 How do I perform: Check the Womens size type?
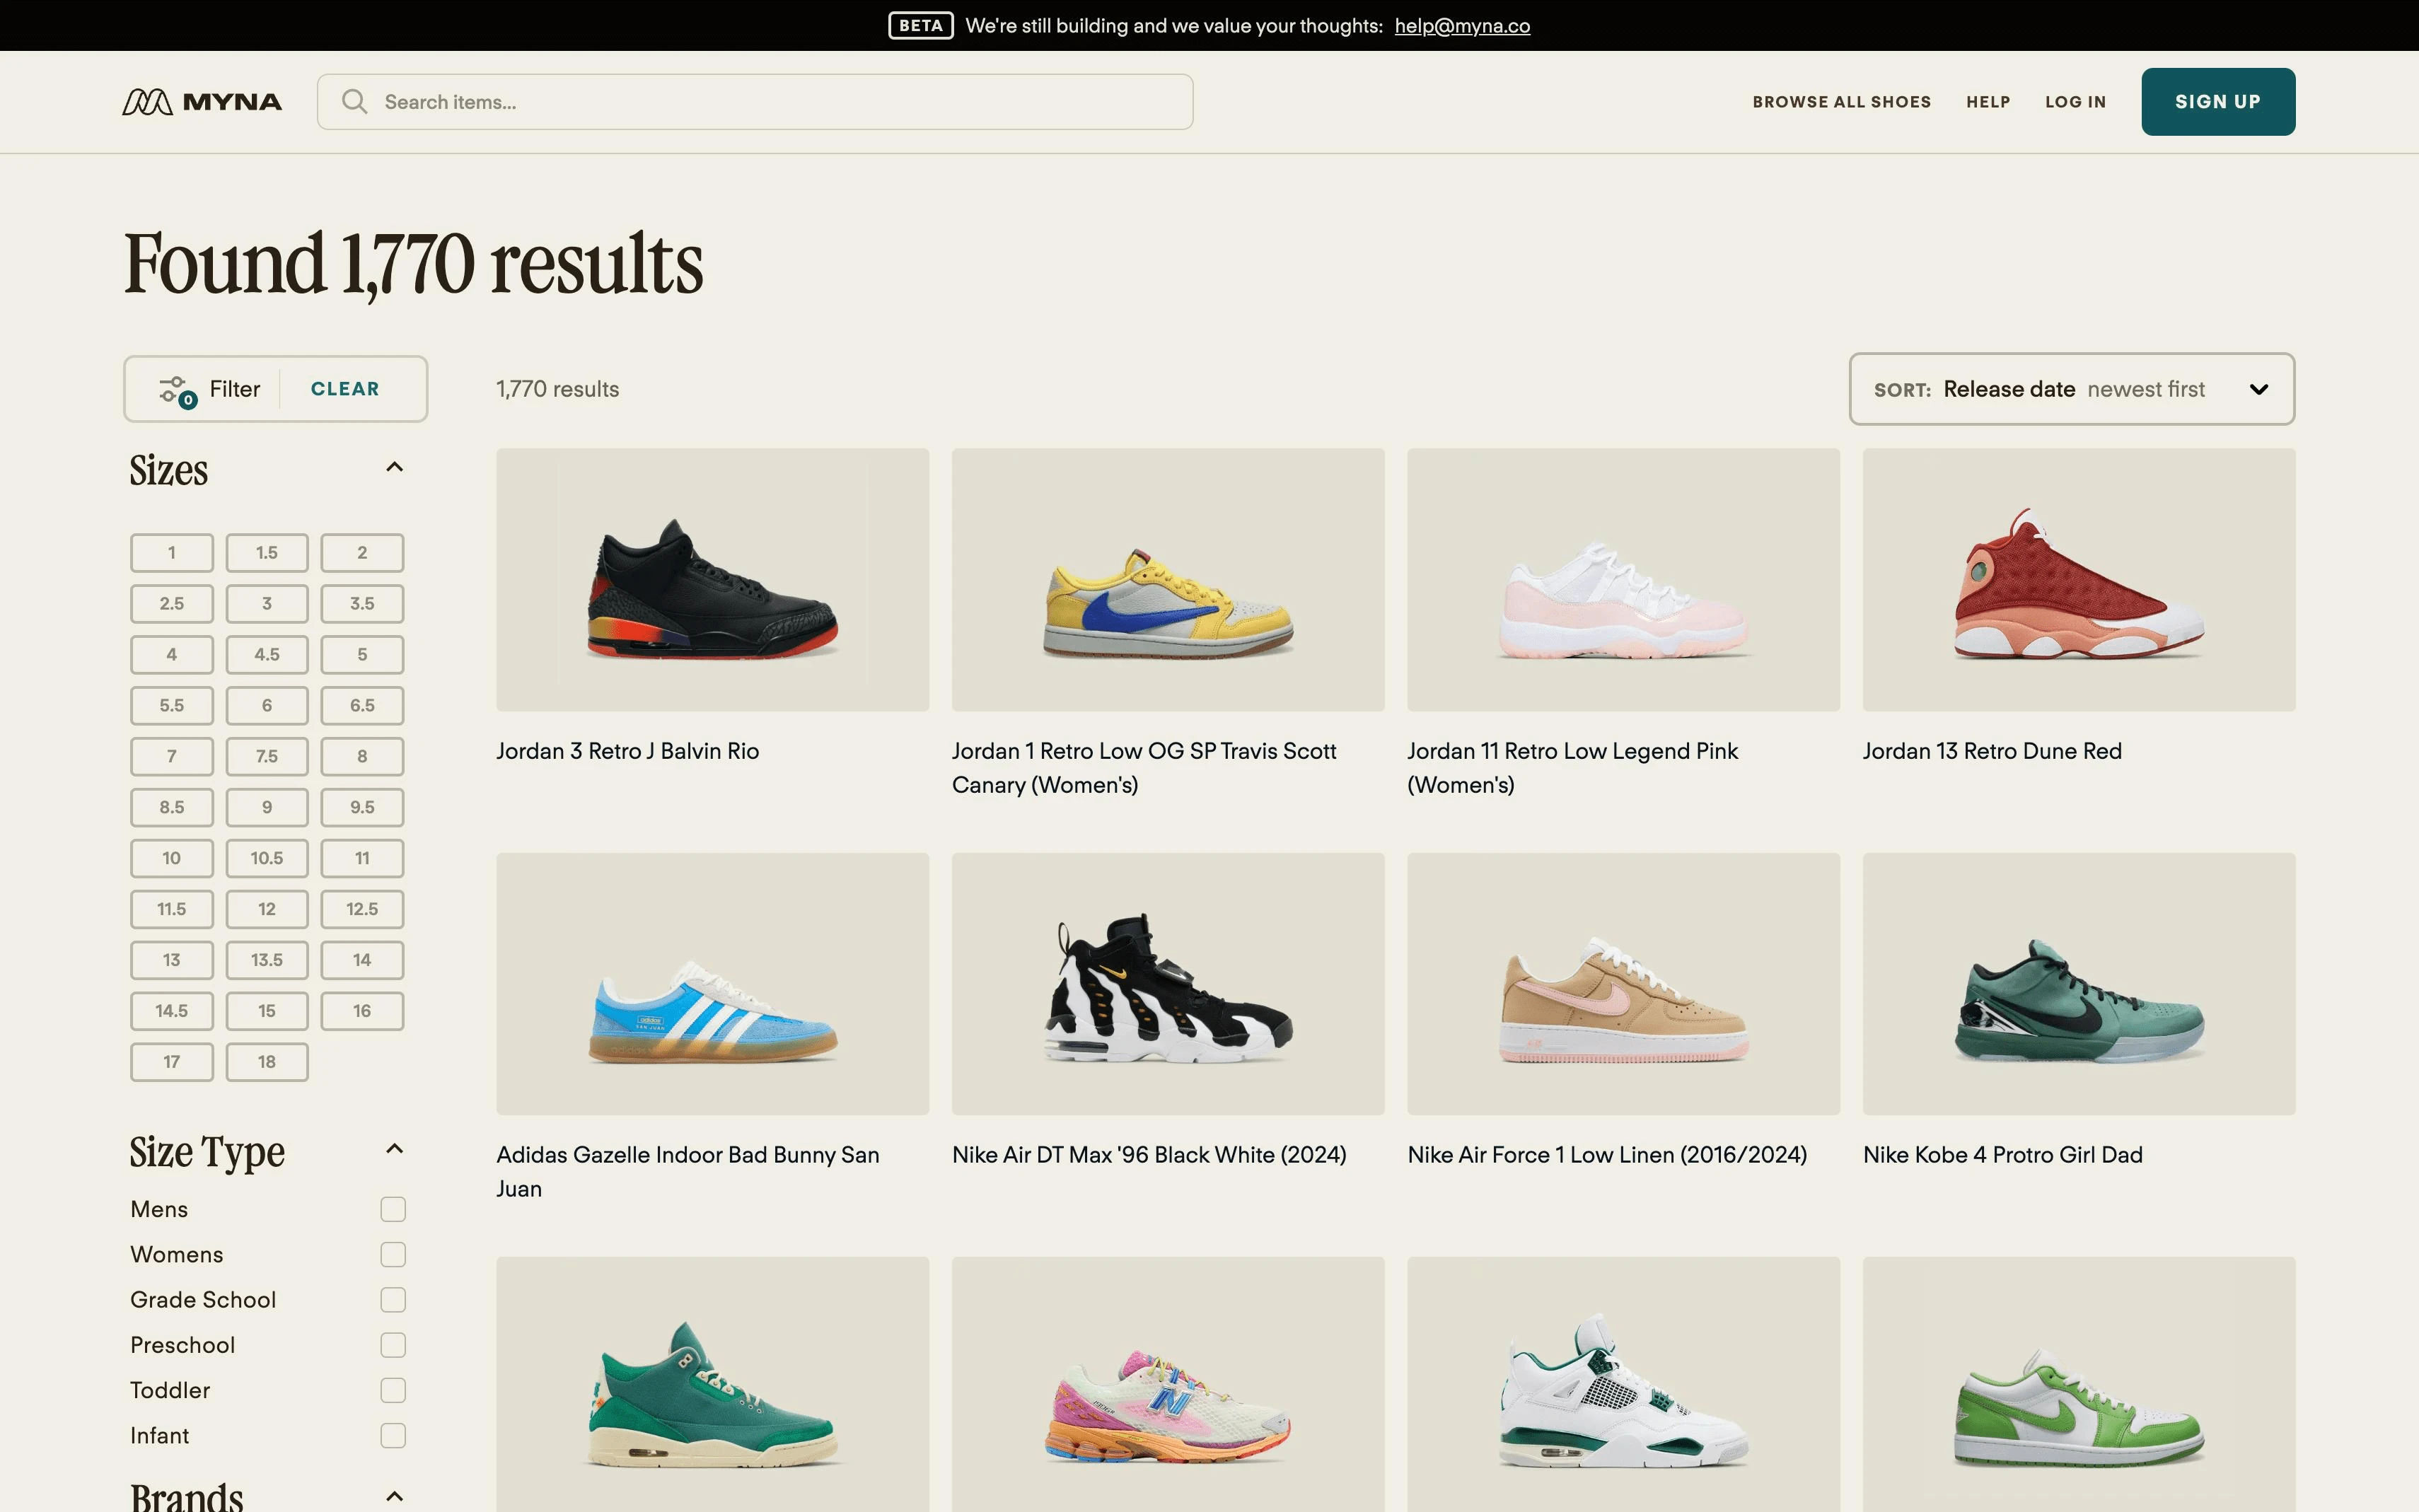[x=393, y=1254]
